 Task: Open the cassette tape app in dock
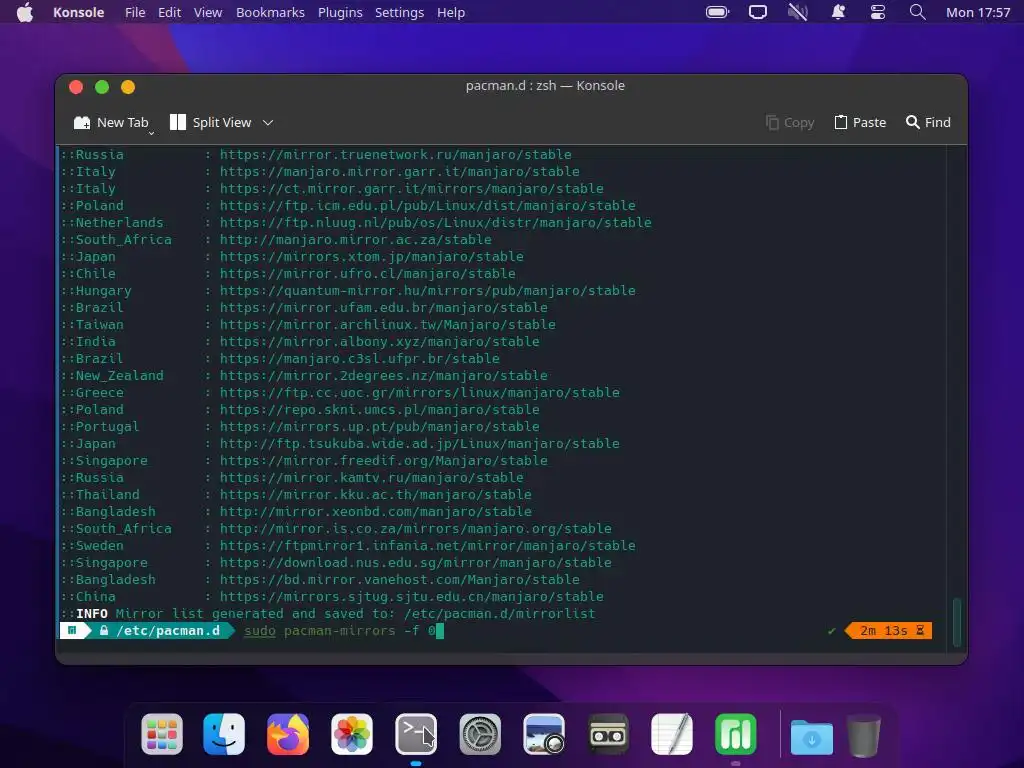point(608,734)
